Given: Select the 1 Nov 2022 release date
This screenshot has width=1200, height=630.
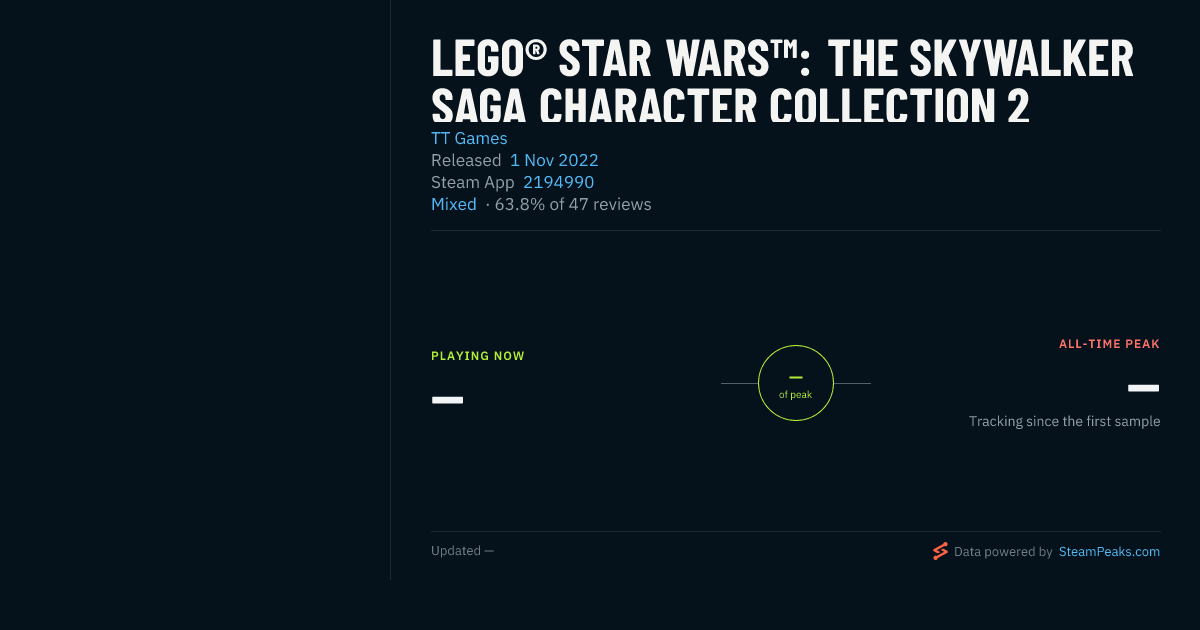Looking at the screenshot, I should pos(554,160).
